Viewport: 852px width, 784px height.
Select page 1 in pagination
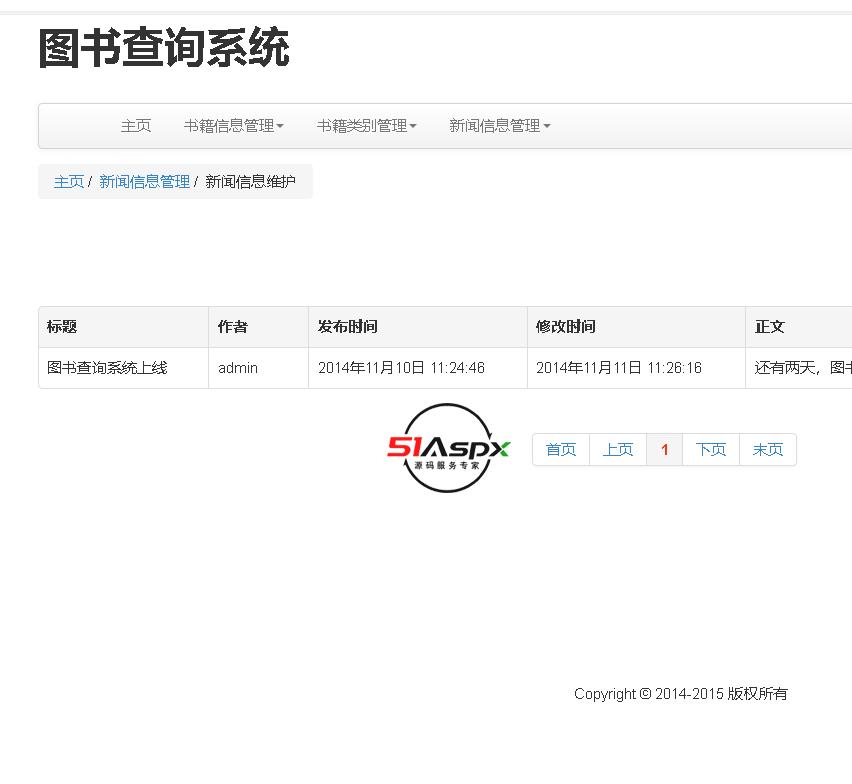click(665, 449)
